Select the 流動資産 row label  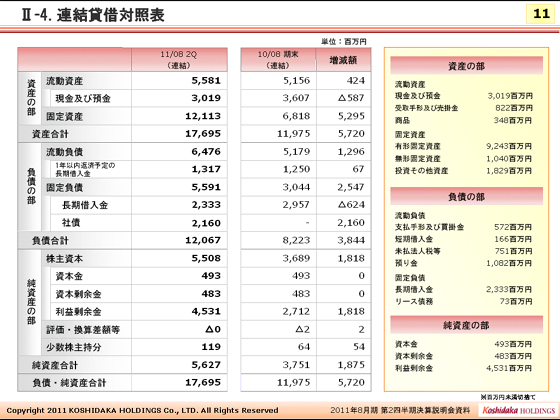[x=65, y=81]
